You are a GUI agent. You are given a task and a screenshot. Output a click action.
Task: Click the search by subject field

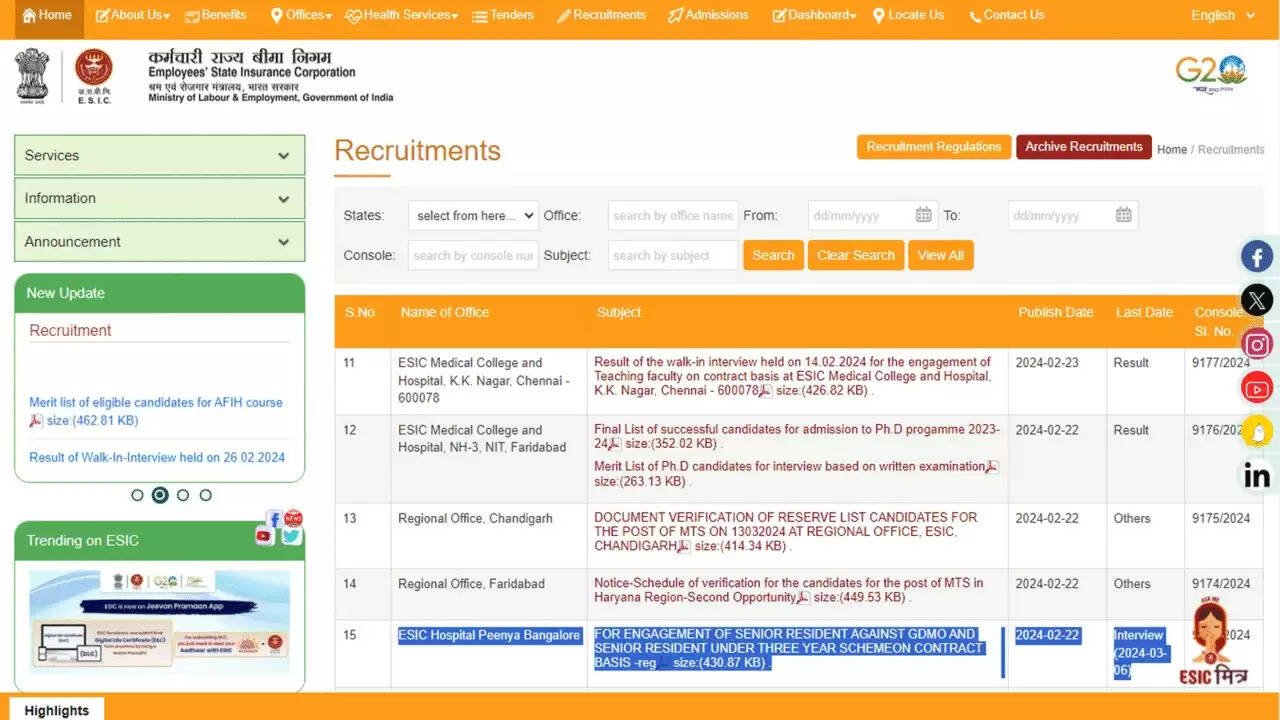pos(673,255)
